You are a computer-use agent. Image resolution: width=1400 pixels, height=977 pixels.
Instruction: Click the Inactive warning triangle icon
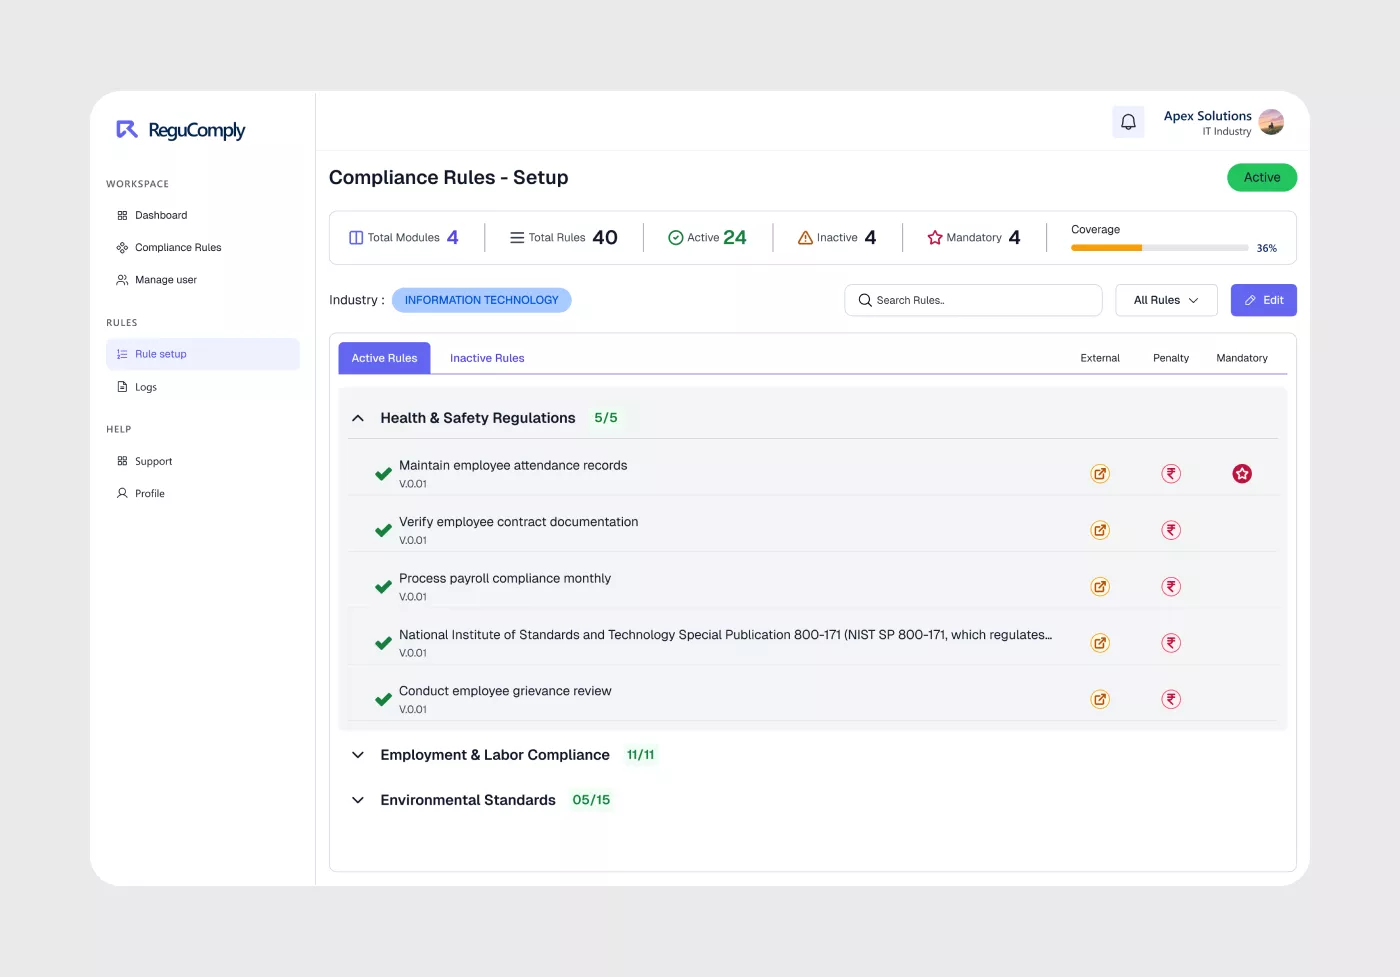click(805, 238)
